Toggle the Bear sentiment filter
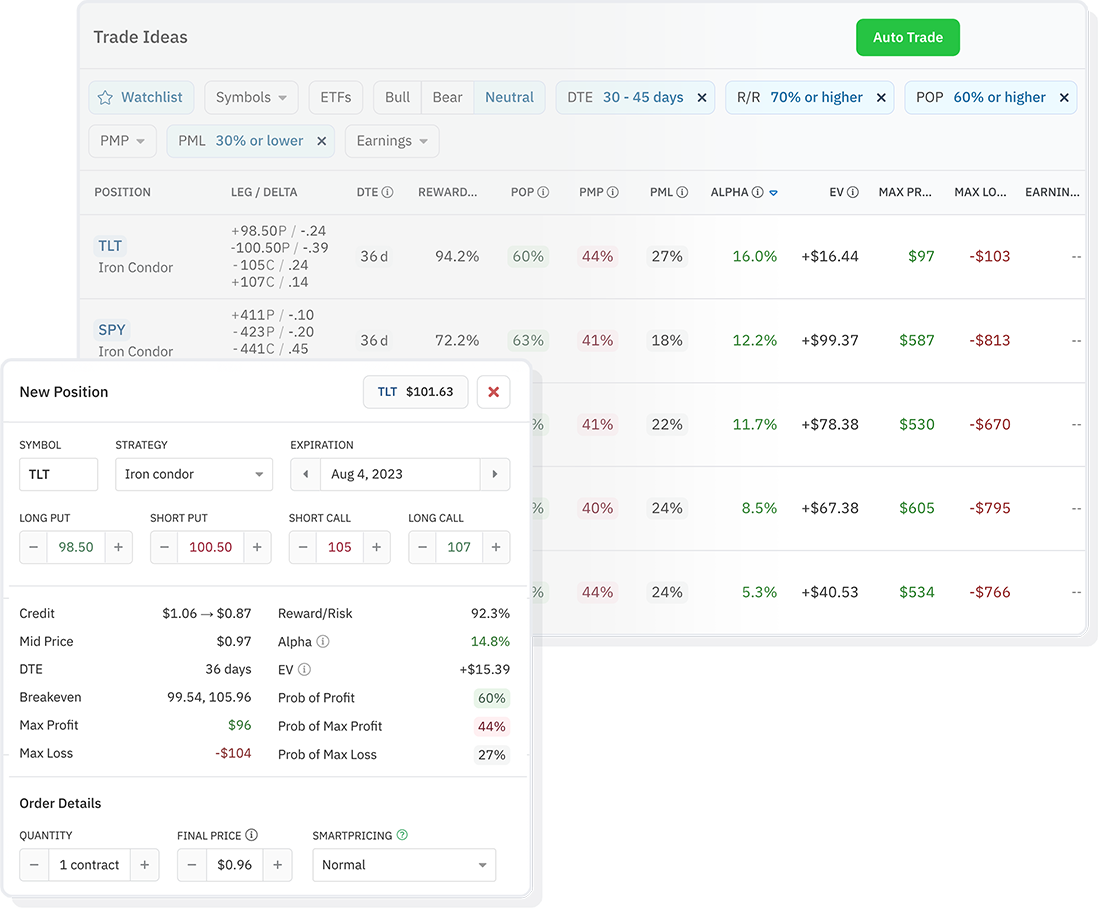The image size is (1098, 908). point(446,97)
